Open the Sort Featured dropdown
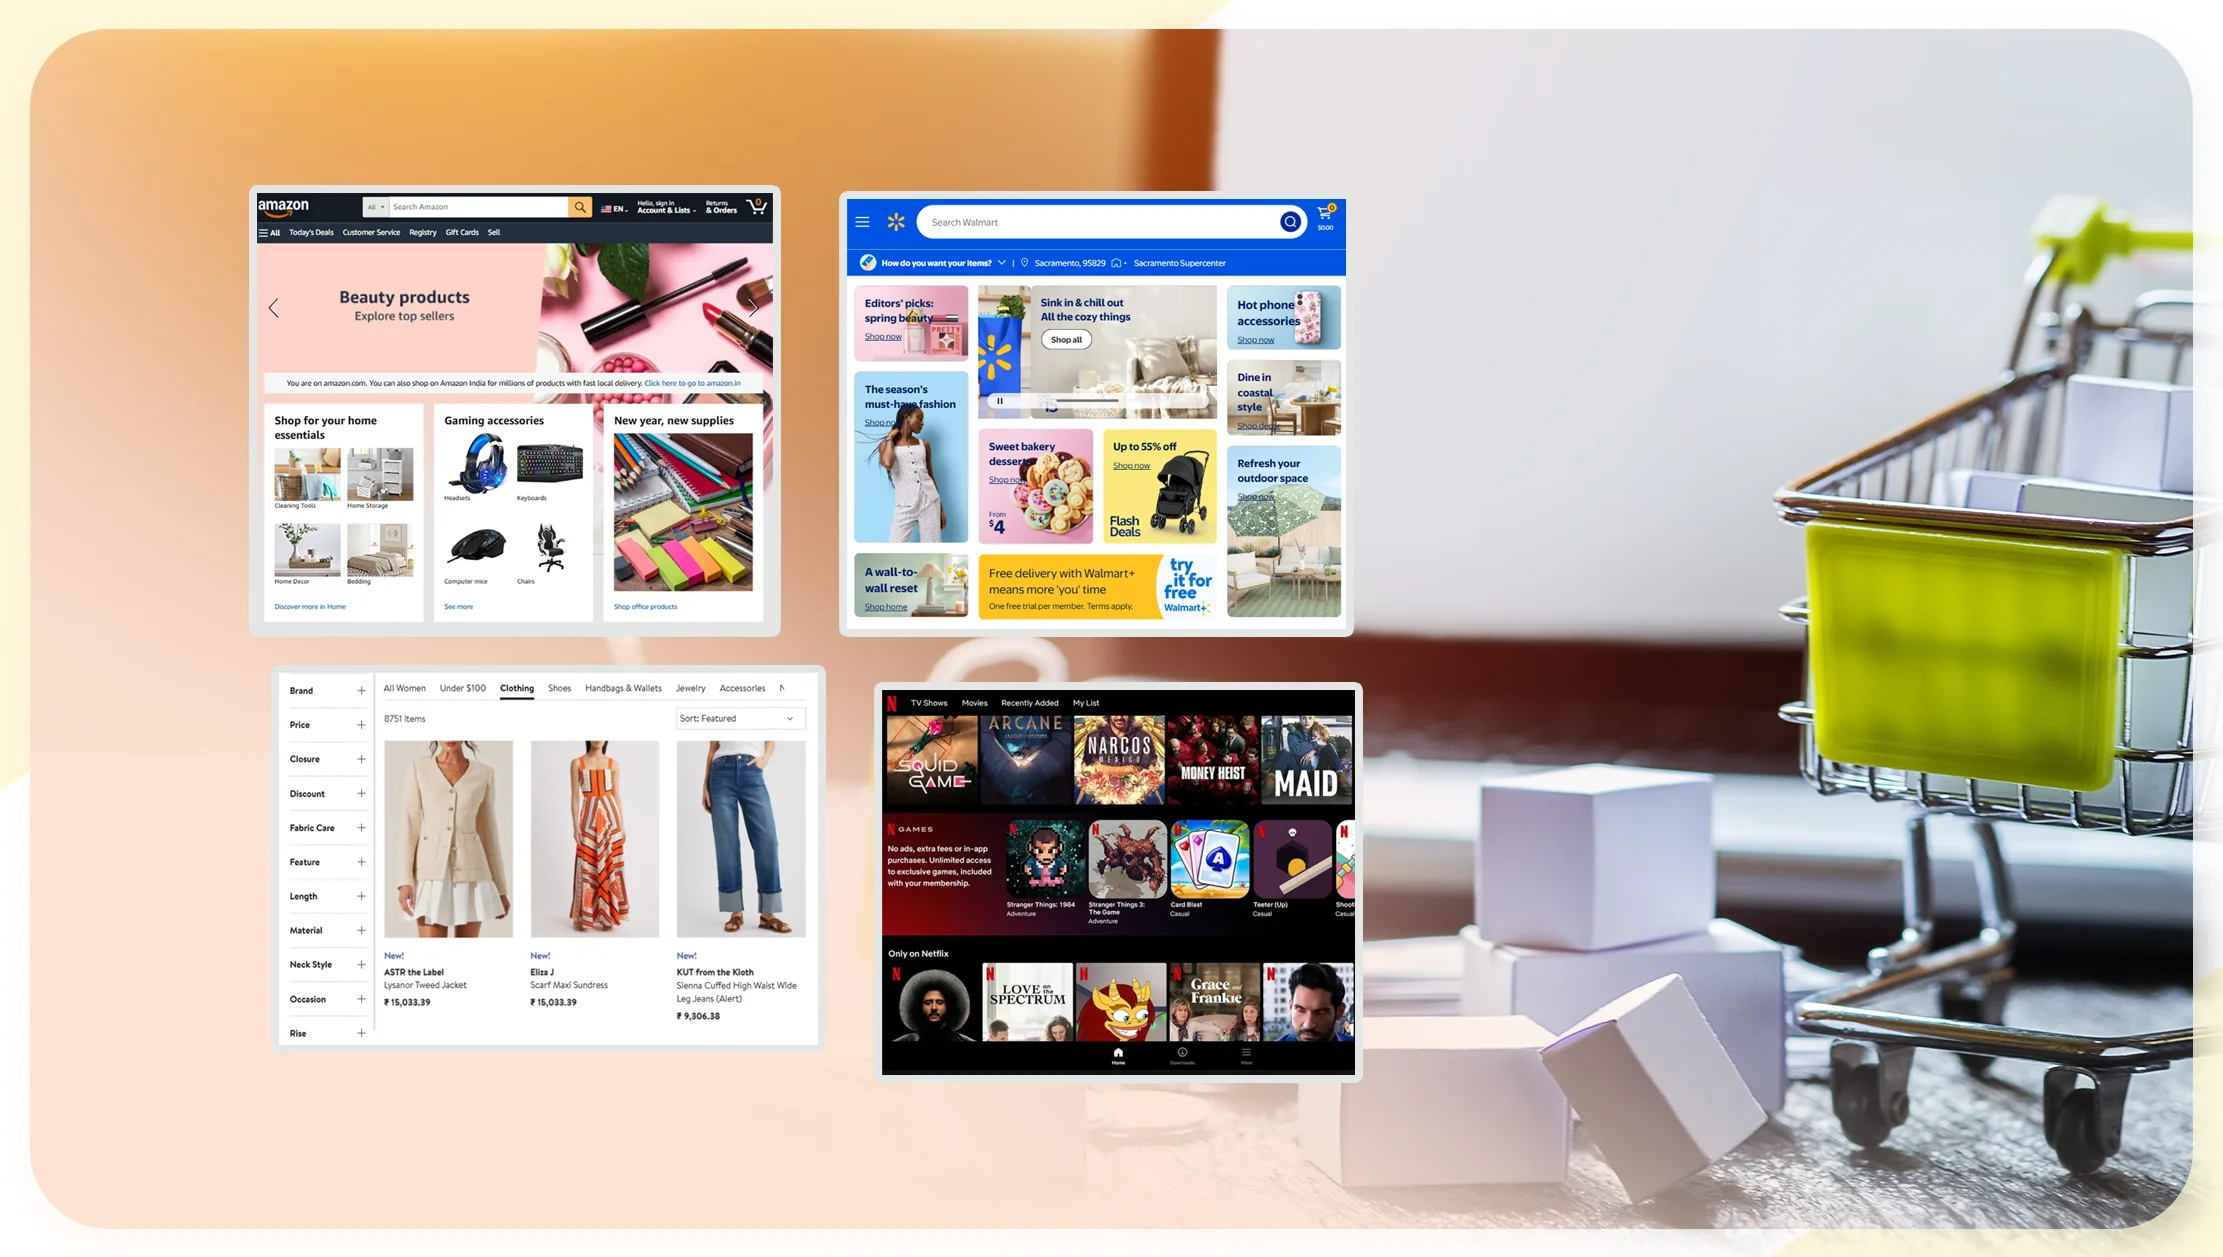 (740, 718)
